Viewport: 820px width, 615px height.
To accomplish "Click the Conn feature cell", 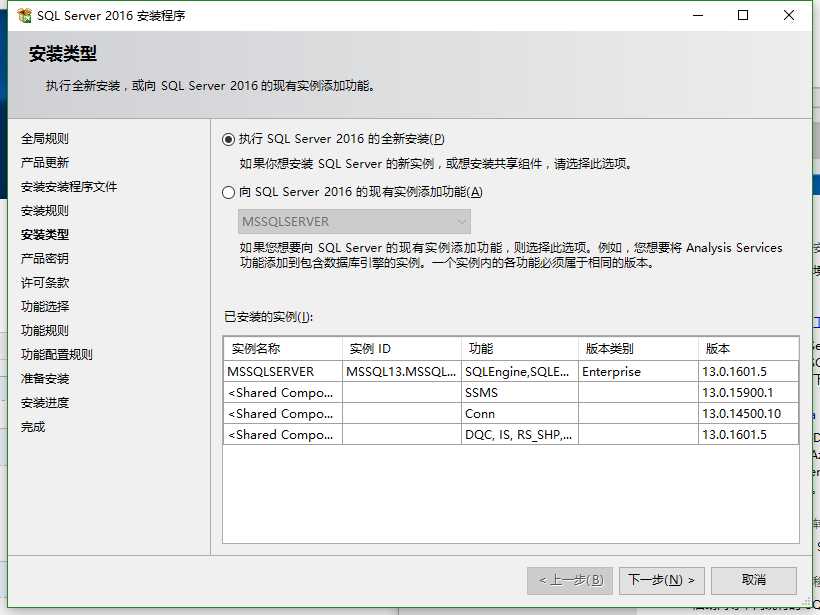I will [520, 414].
